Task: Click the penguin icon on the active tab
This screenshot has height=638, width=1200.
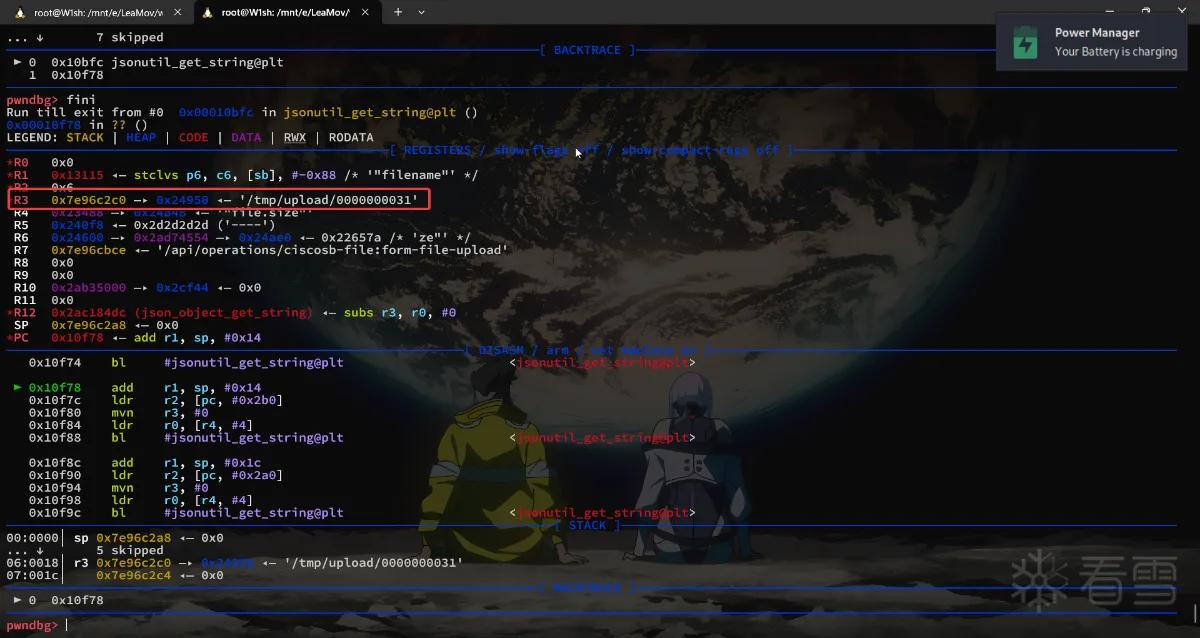Action: pyautogui.click(x=207, y=12)
